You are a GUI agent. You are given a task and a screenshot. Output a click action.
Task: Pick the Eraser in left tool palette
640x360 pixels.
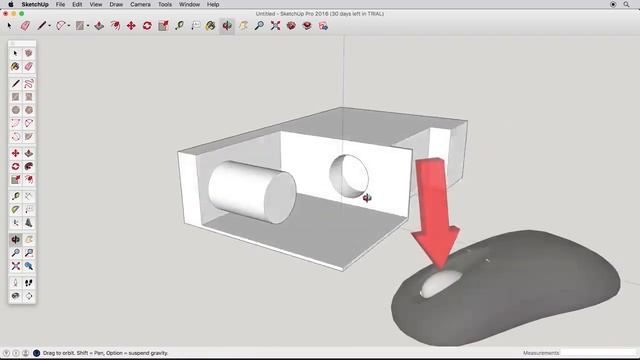[x=29, y=67]
